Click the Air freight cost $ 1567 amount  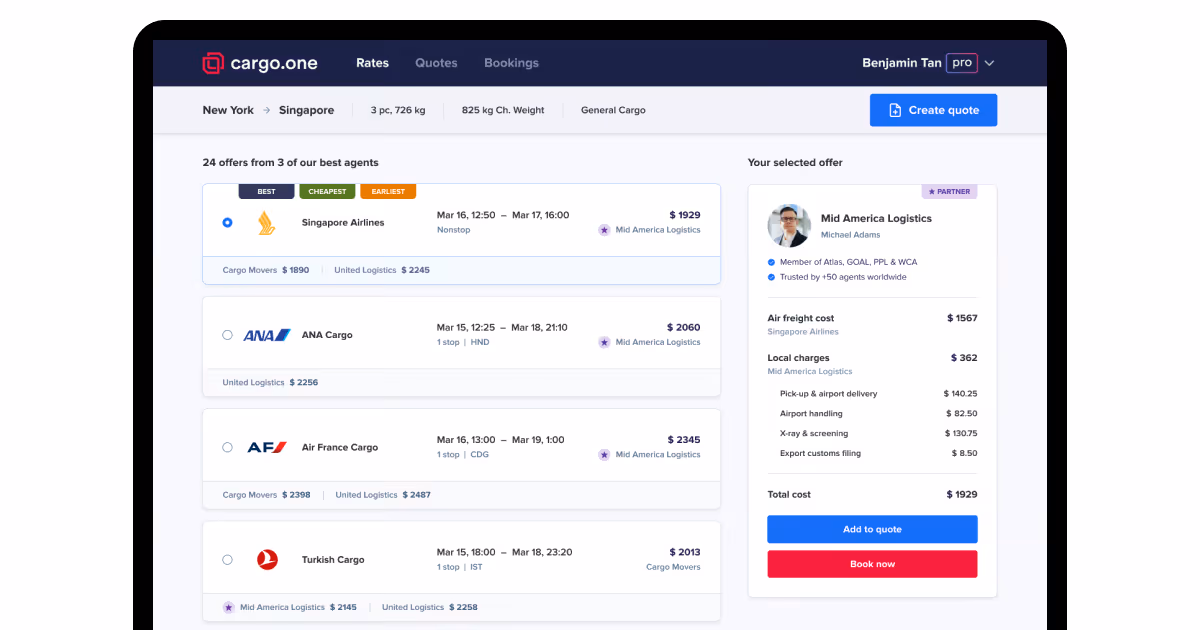962,318
